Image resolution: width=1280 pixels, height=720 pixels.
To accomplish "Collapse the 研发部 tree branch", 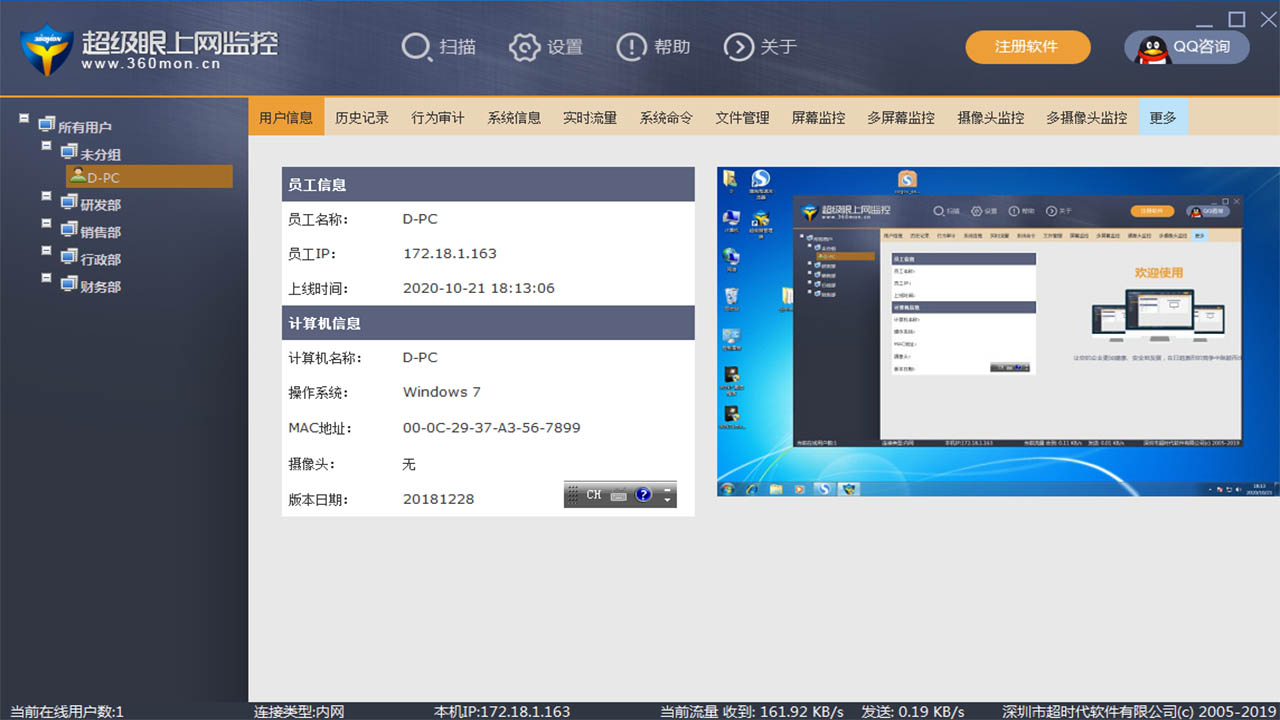I will pos(46,196).
